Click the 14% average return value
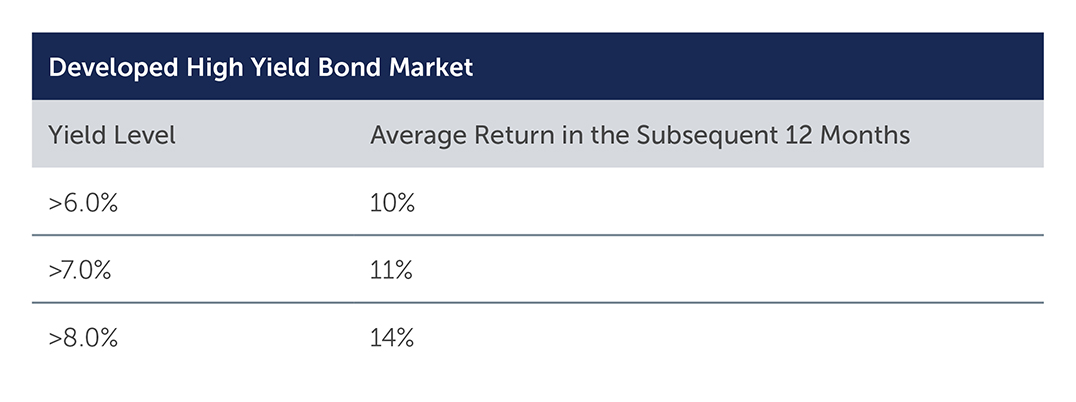This screenshot has width=1076, height=402. point(393,338)
